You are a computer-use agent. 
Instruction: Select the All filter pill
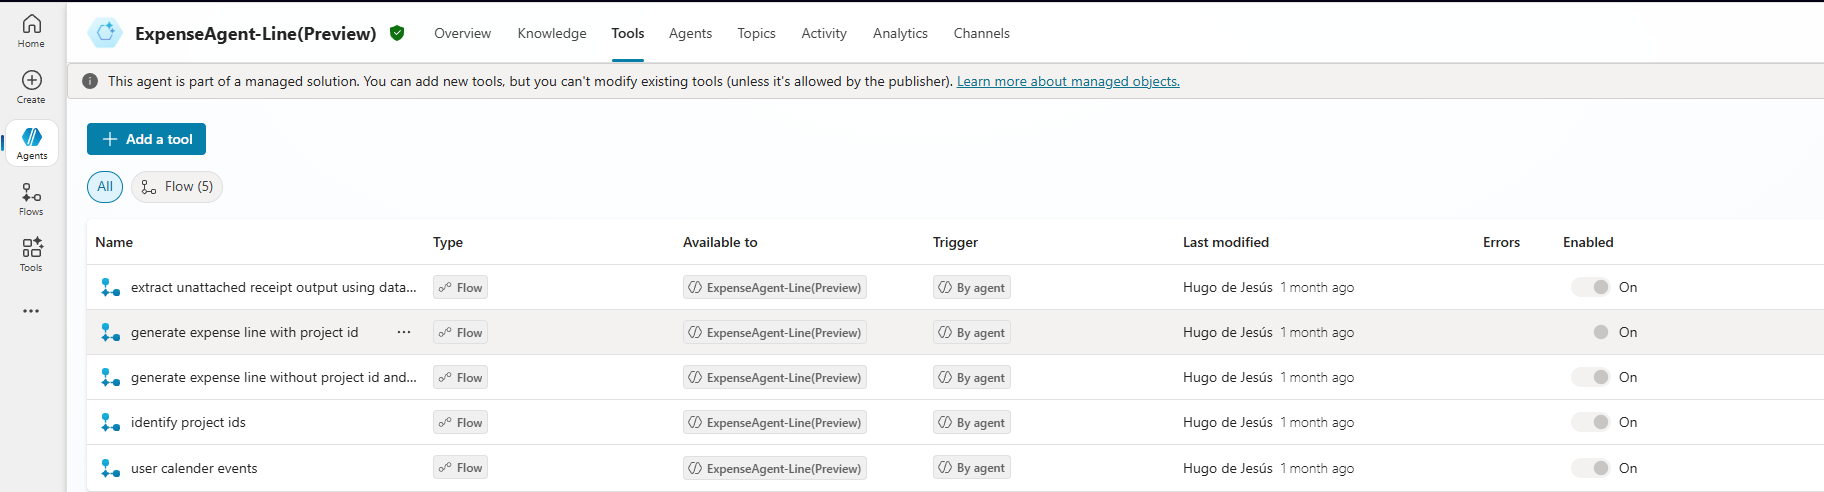click(105, 187)
